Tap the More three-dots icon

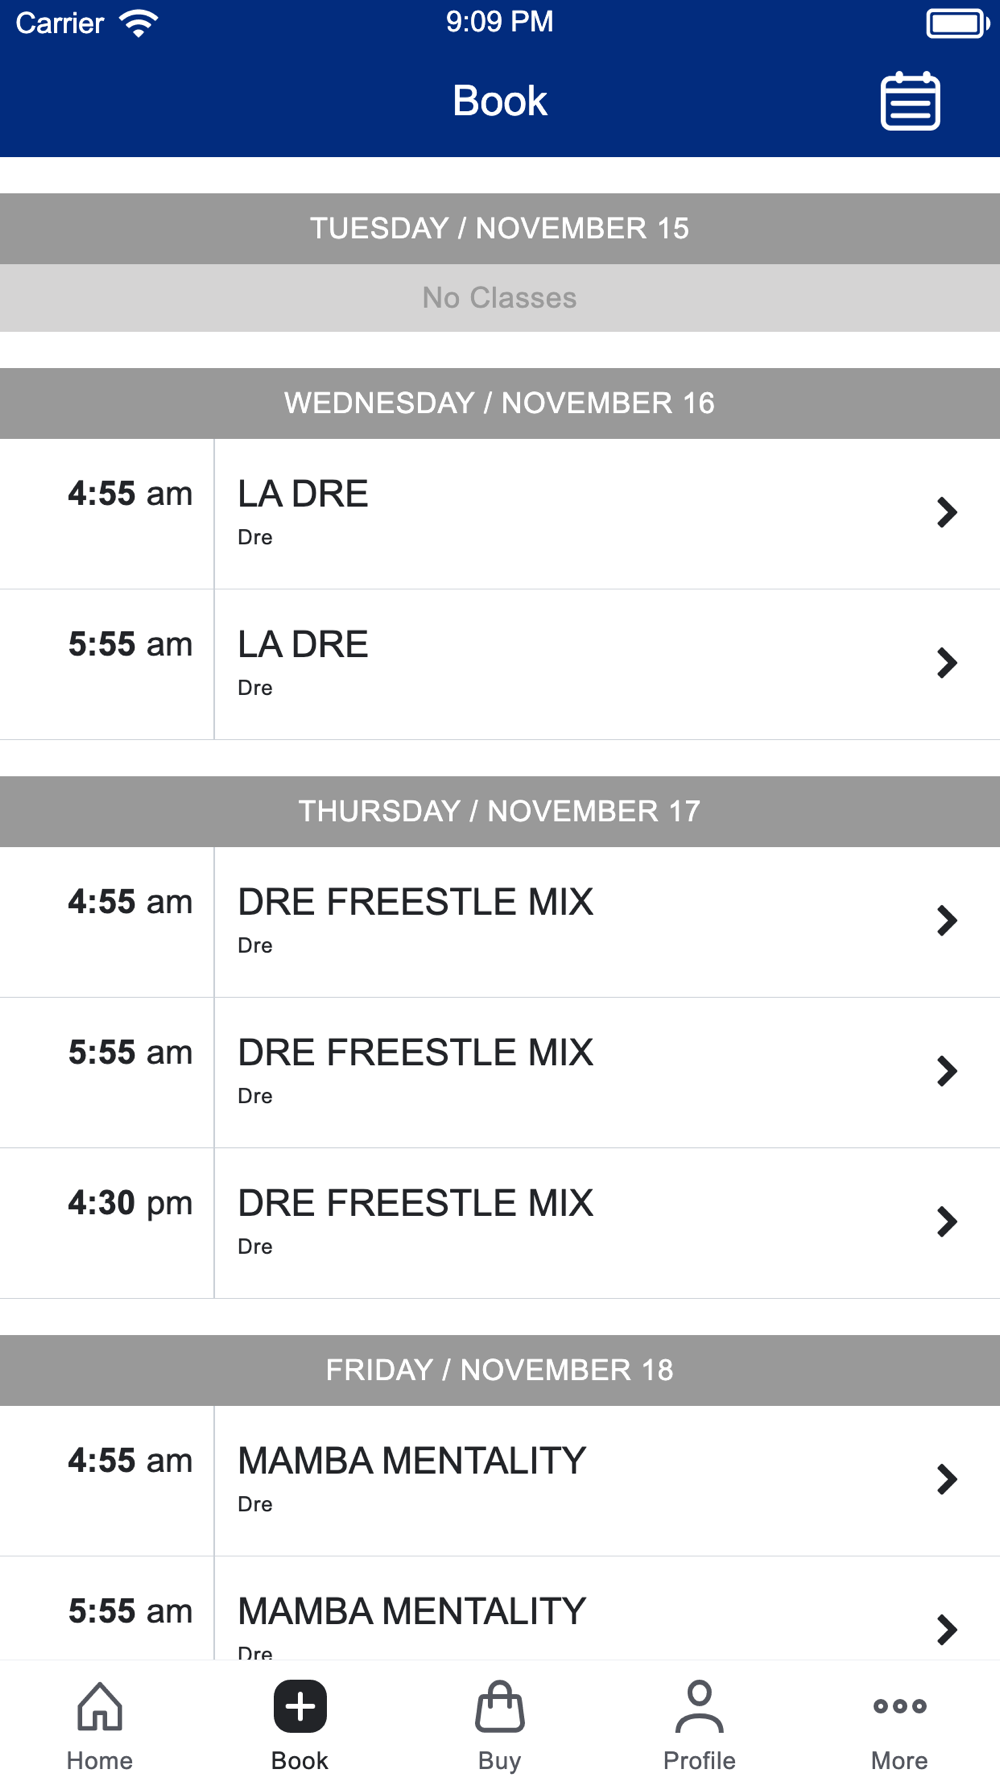click(899, 1706)
